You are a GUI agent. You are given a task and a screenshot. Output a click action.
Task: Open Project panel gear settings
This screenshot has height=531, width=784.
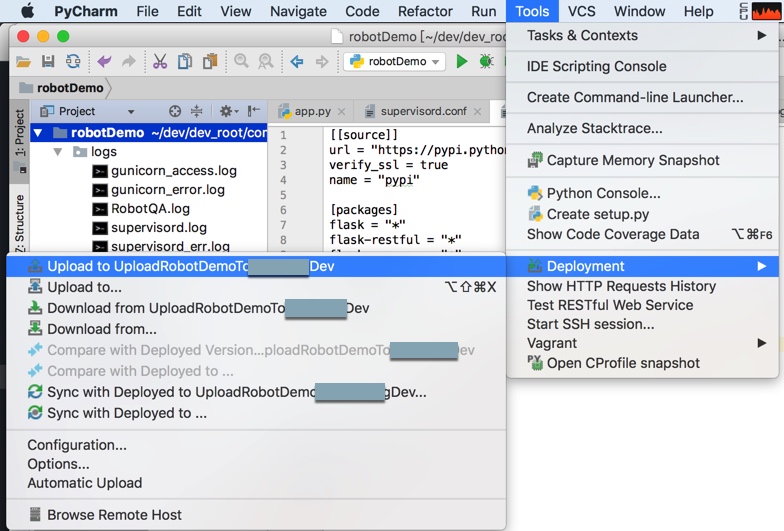click(x=228, y=111)
